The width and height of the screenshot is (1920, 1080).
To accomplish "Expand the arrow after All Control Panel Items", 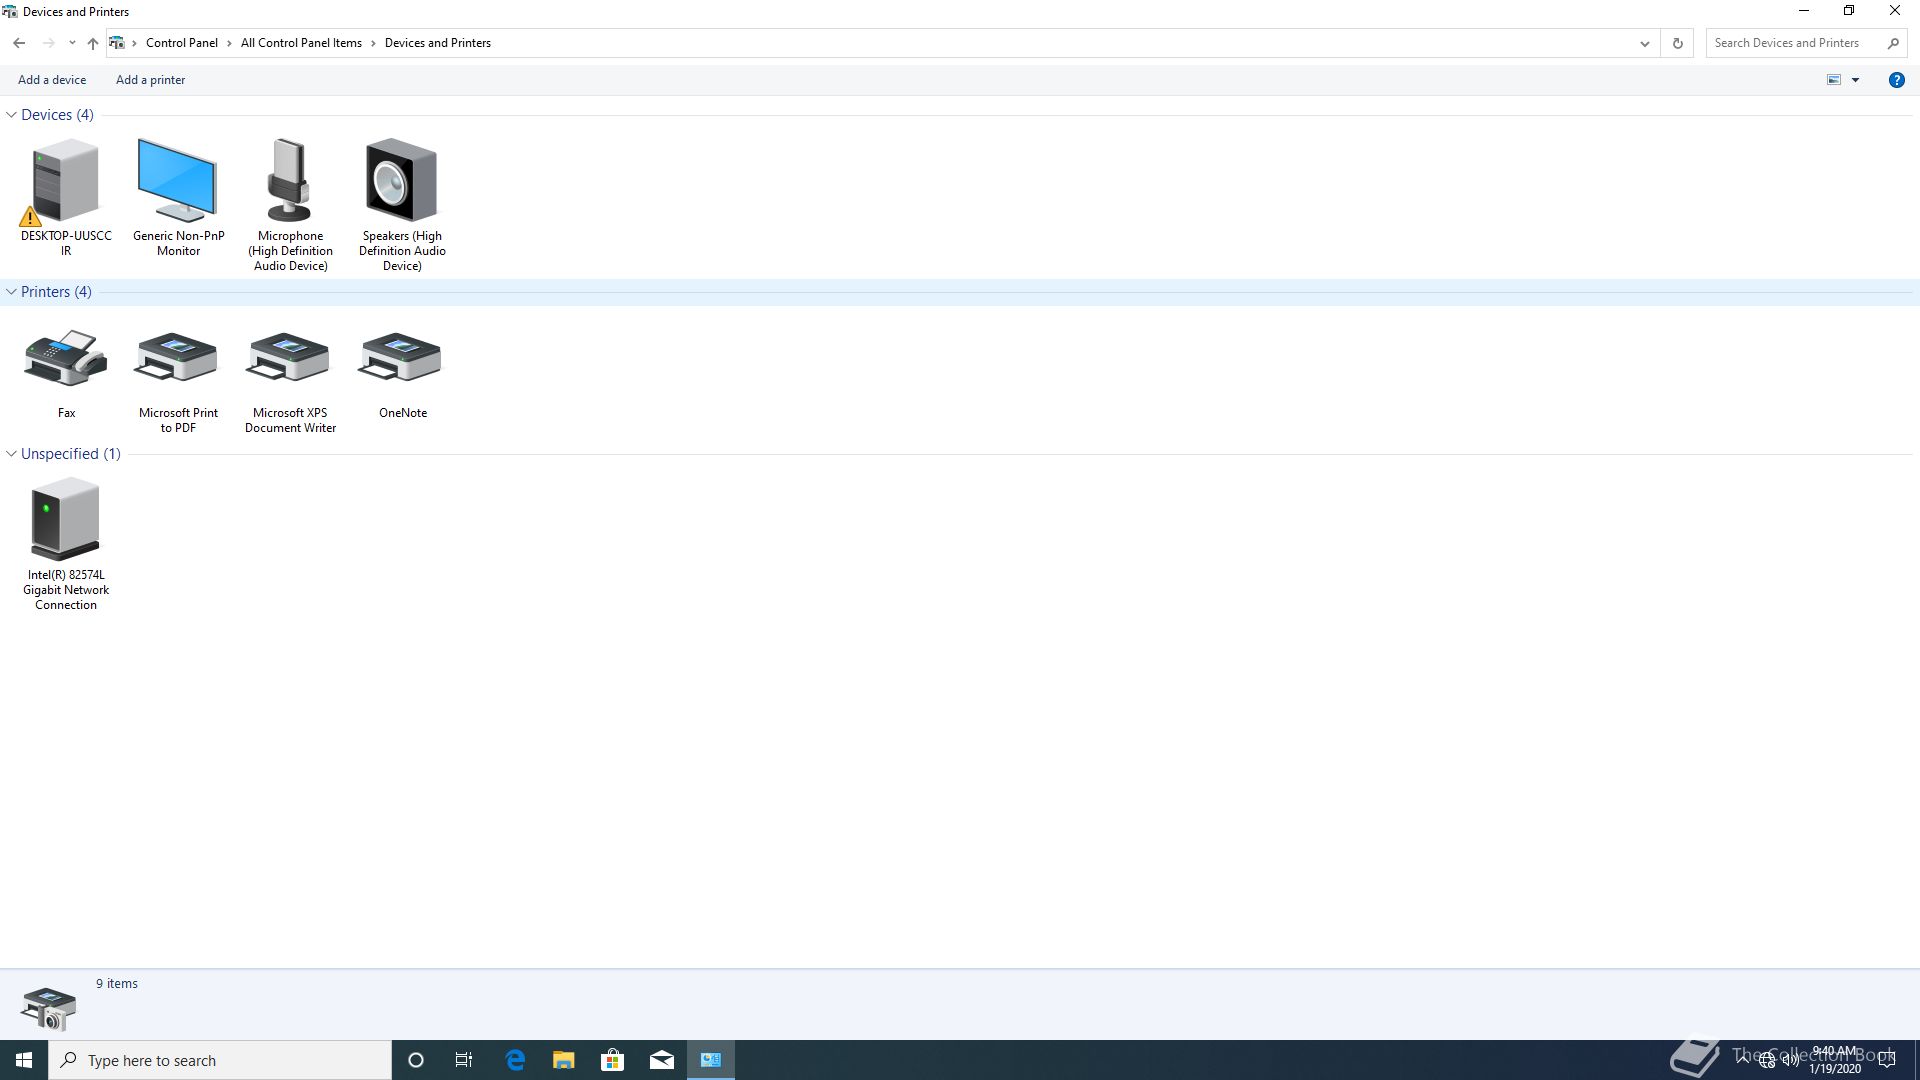I will (x=373, y=43).
